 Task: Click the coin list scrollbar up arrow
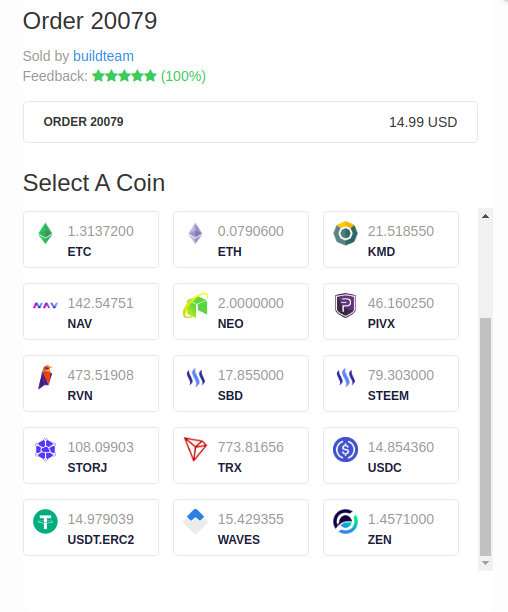click(x=485, y=216)
